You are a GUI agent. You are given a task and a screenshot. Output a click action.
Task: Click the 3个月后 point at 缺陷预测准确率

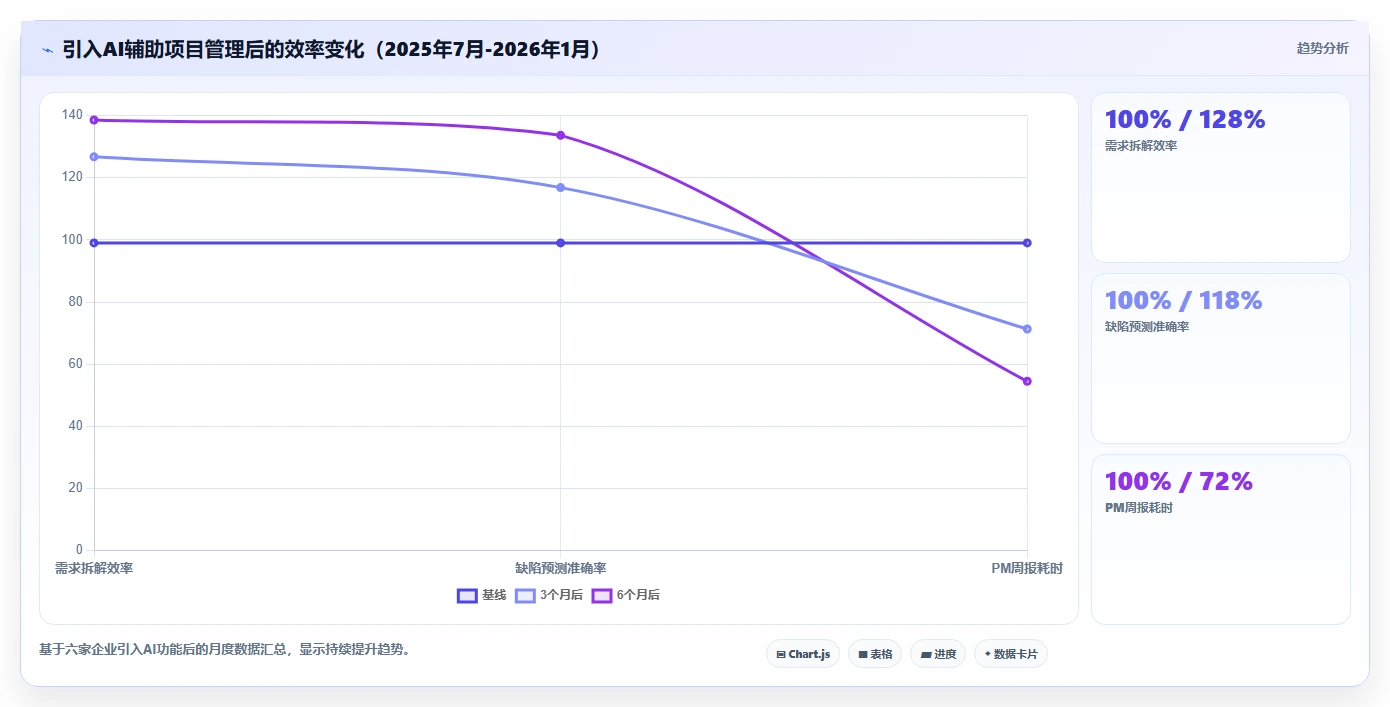(561, 188)
